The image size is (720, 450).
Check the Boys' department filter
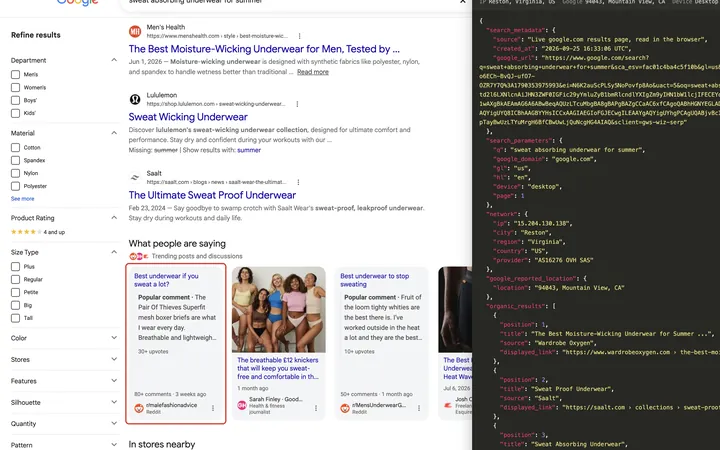(15, 100)
